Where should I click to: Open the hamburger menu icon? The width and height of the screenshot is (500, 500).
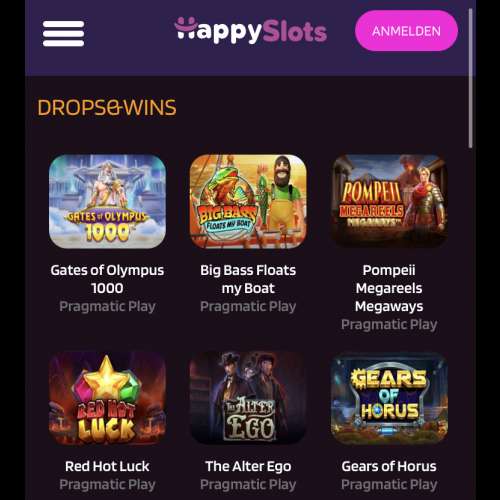(x=63, y=33)
